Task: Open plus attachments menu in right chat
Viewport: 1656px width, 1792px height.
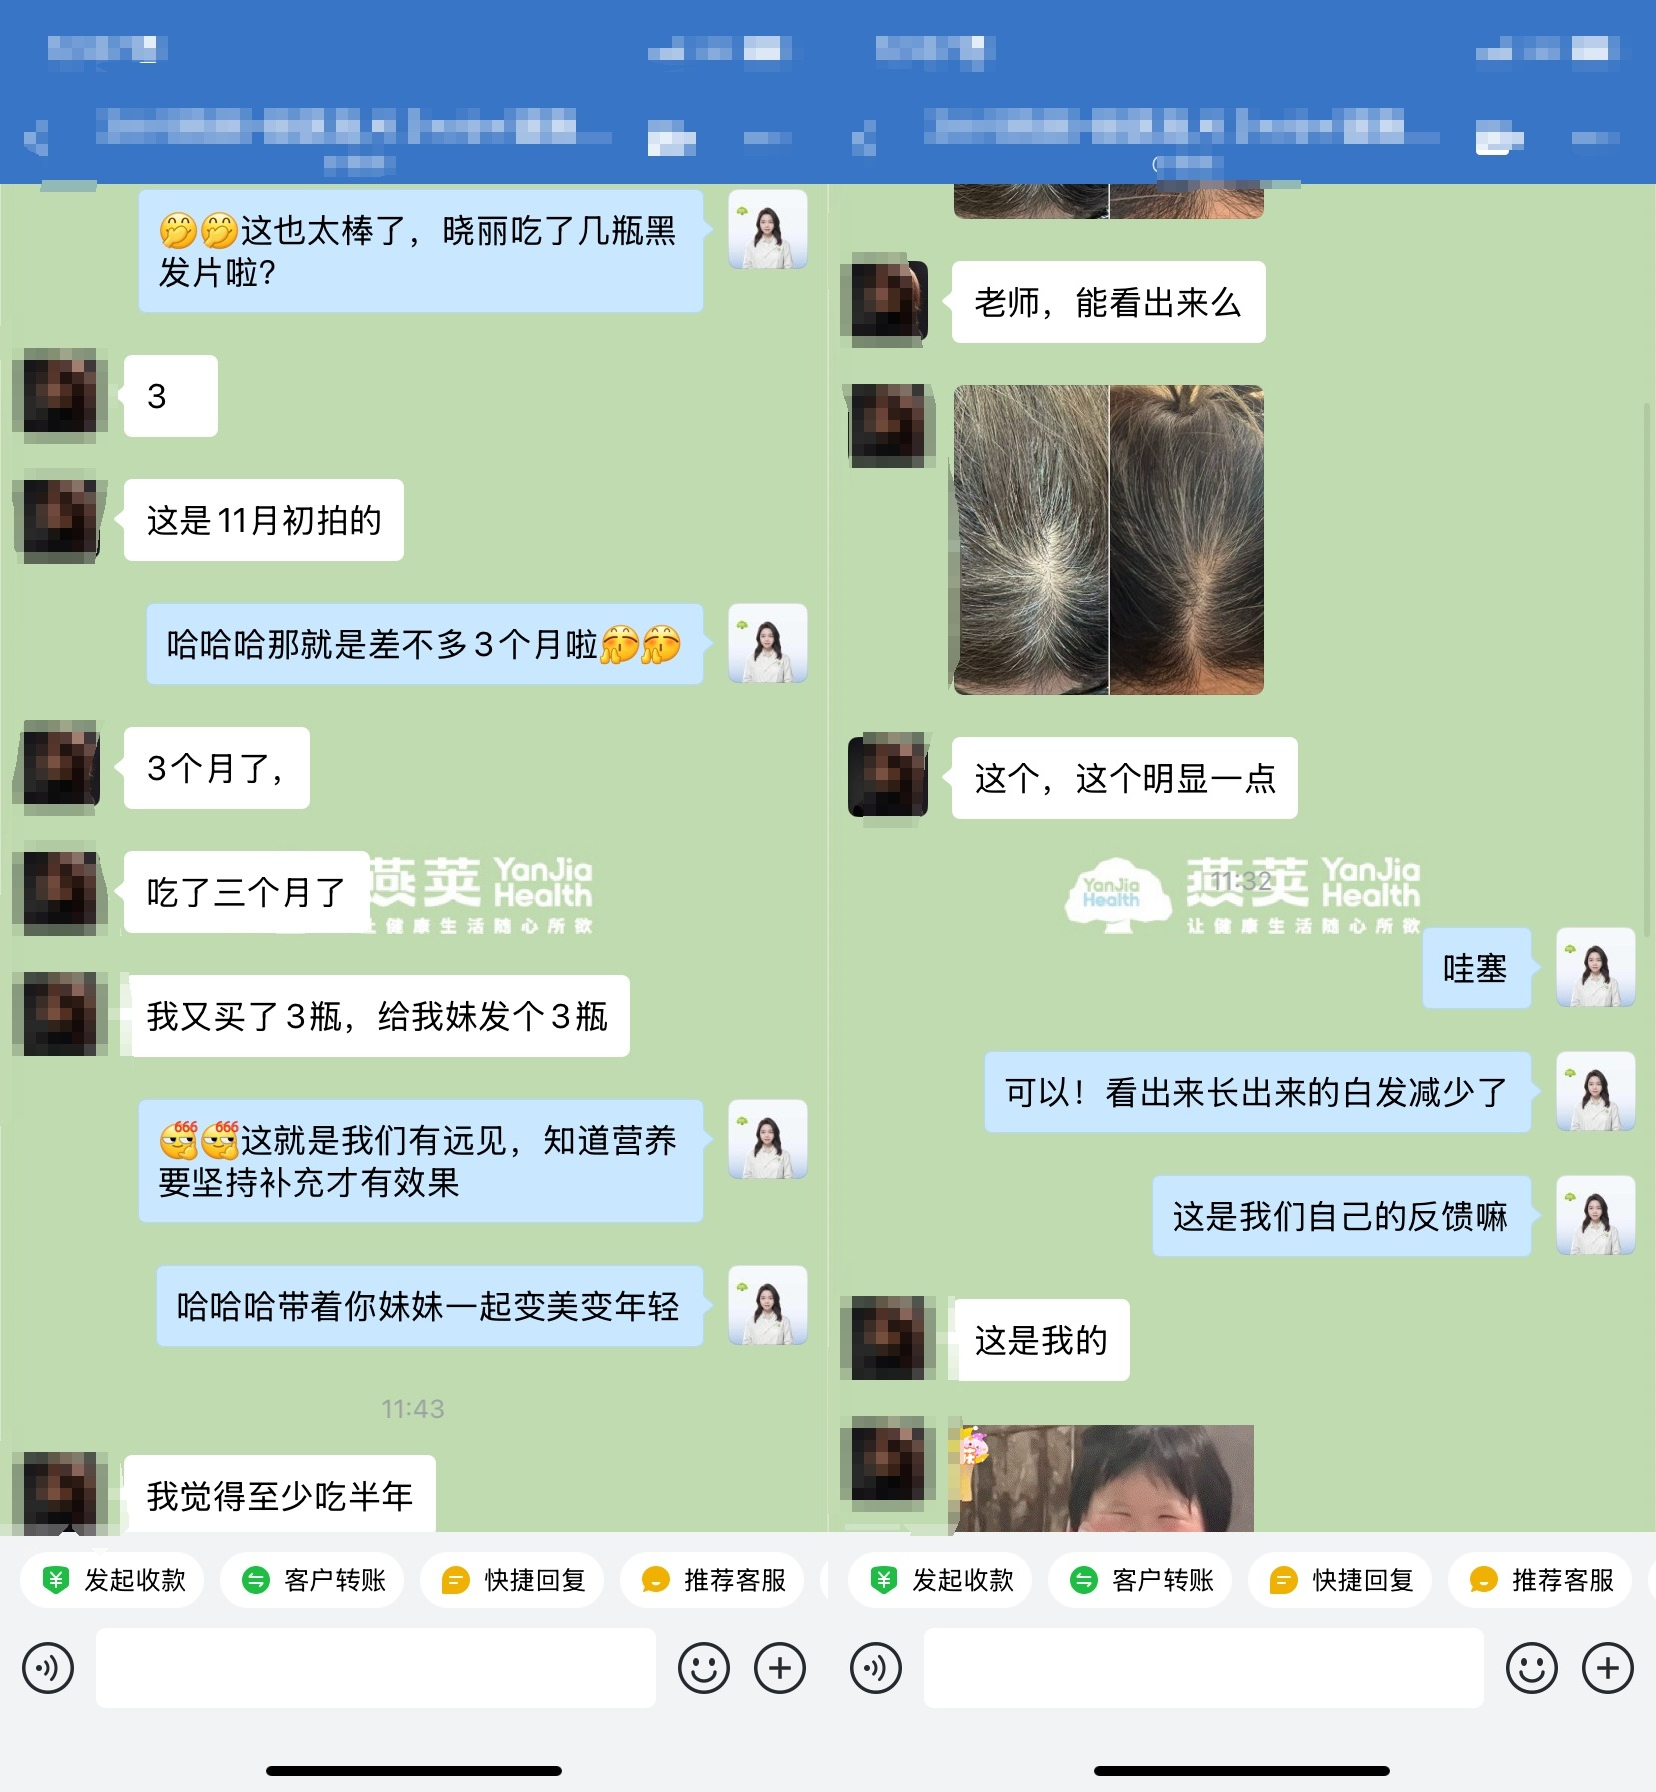Action: point(1608,1668)
